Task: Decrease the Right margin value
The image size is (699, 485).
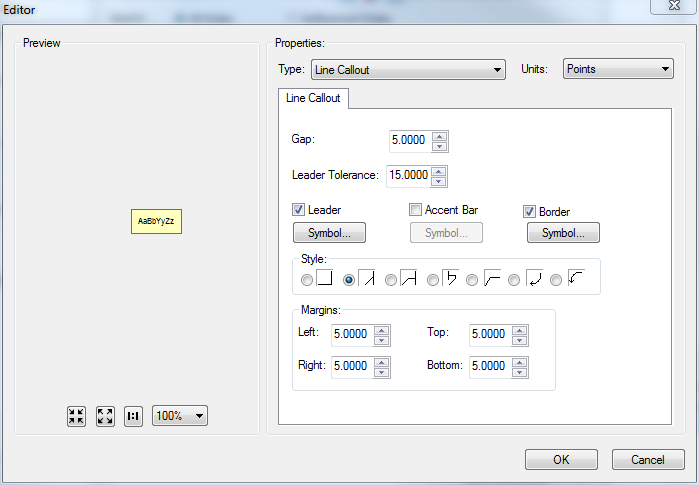Action: [x=382, y=372]
